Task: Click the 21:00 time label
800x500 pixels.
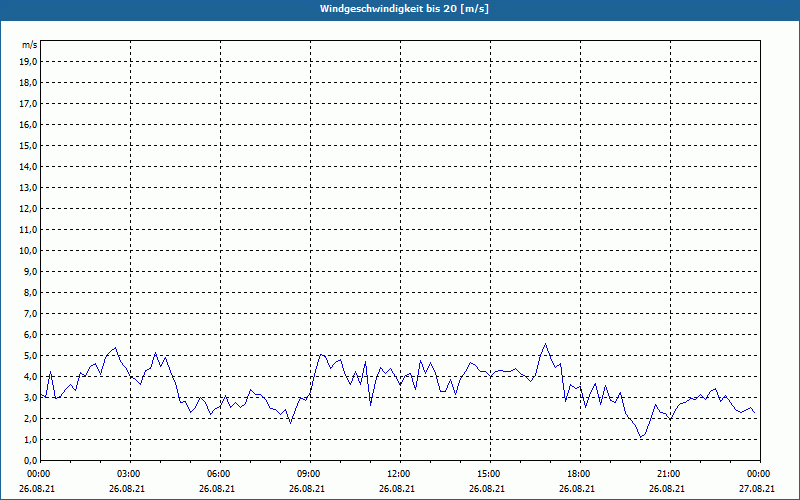Action: click(x=670, y=474)
